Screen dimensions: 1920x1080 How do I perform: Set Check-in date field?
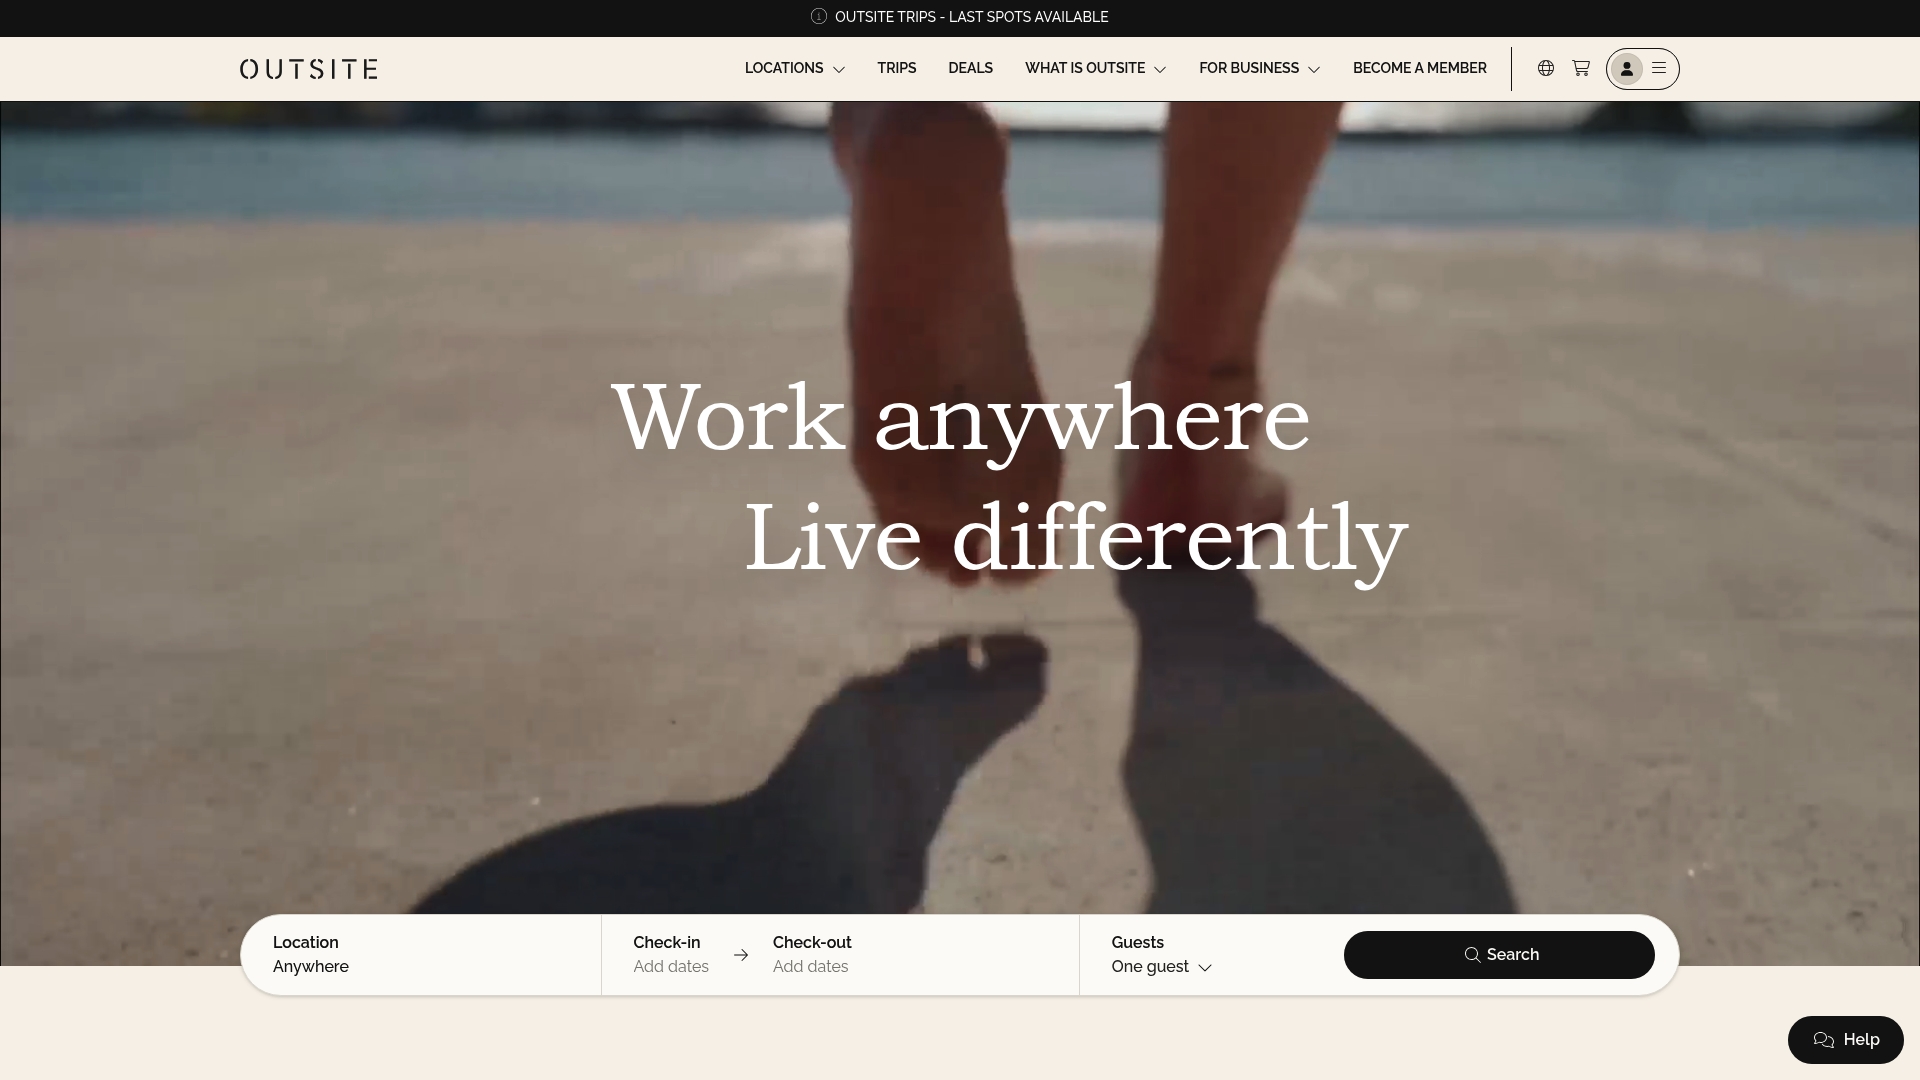(x=671, y=955)
